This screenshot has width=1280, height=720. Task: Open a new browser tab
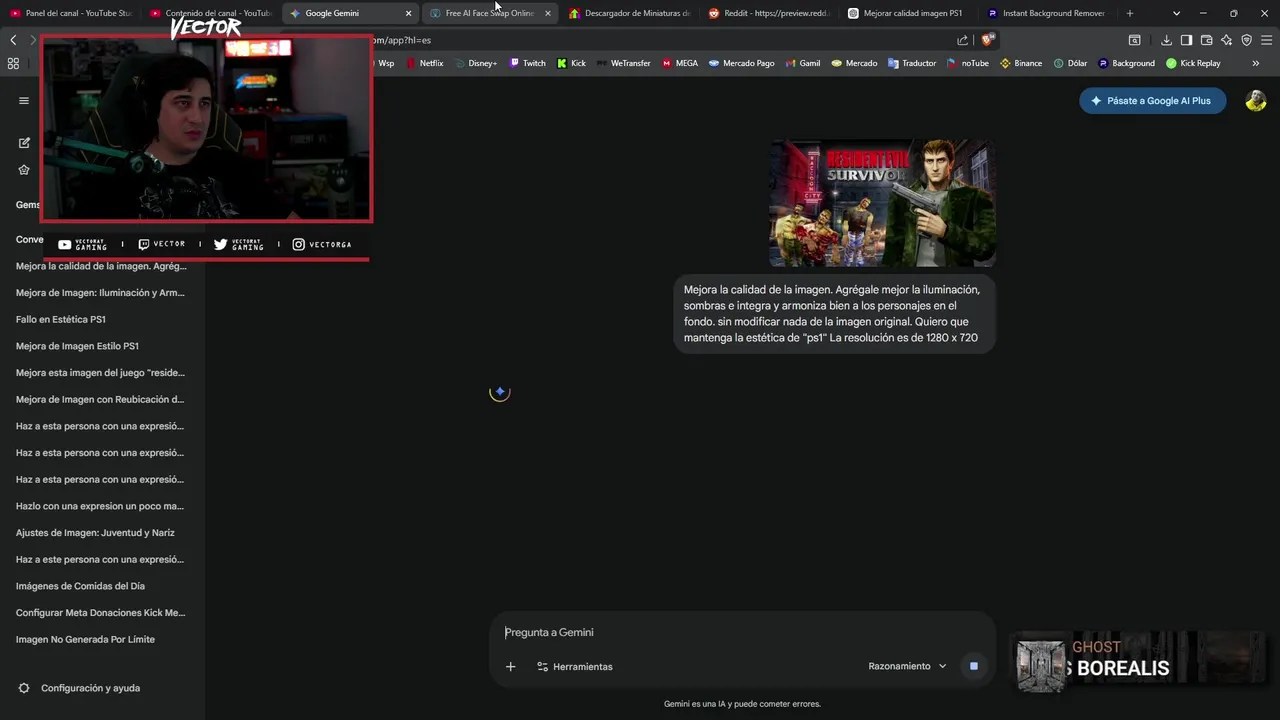tap(1129, 13)
